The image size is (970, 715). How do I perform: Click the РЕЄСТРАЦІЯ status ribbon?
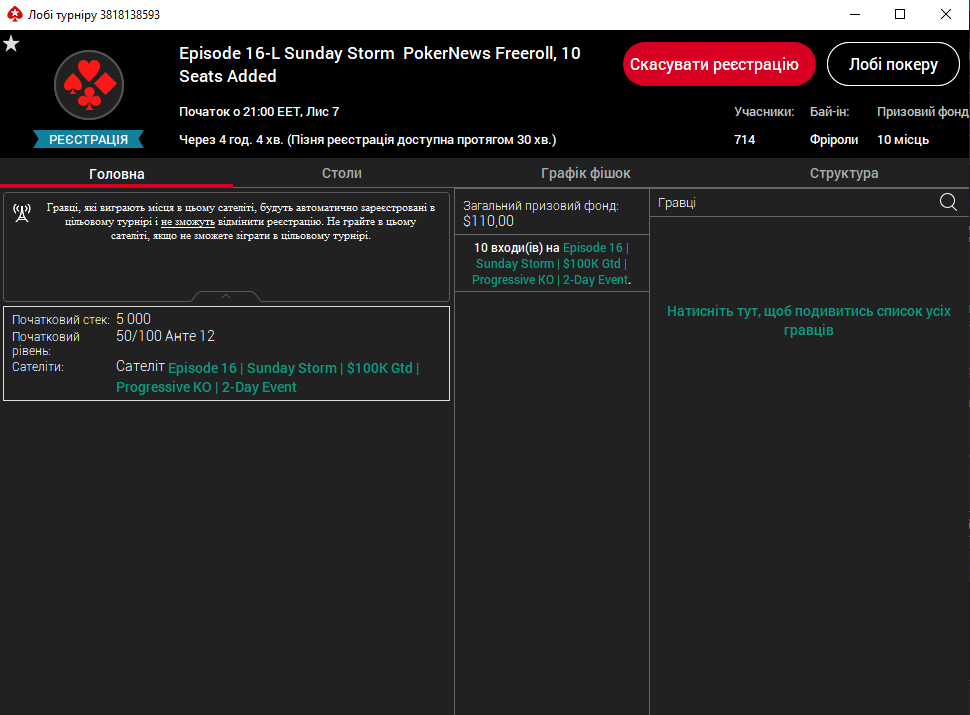pos(88,139)
